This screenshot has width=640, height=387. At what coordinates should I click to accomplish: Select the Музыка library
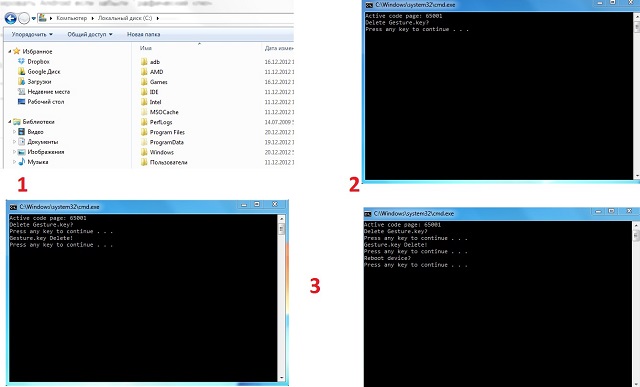(x=38, y=162)
